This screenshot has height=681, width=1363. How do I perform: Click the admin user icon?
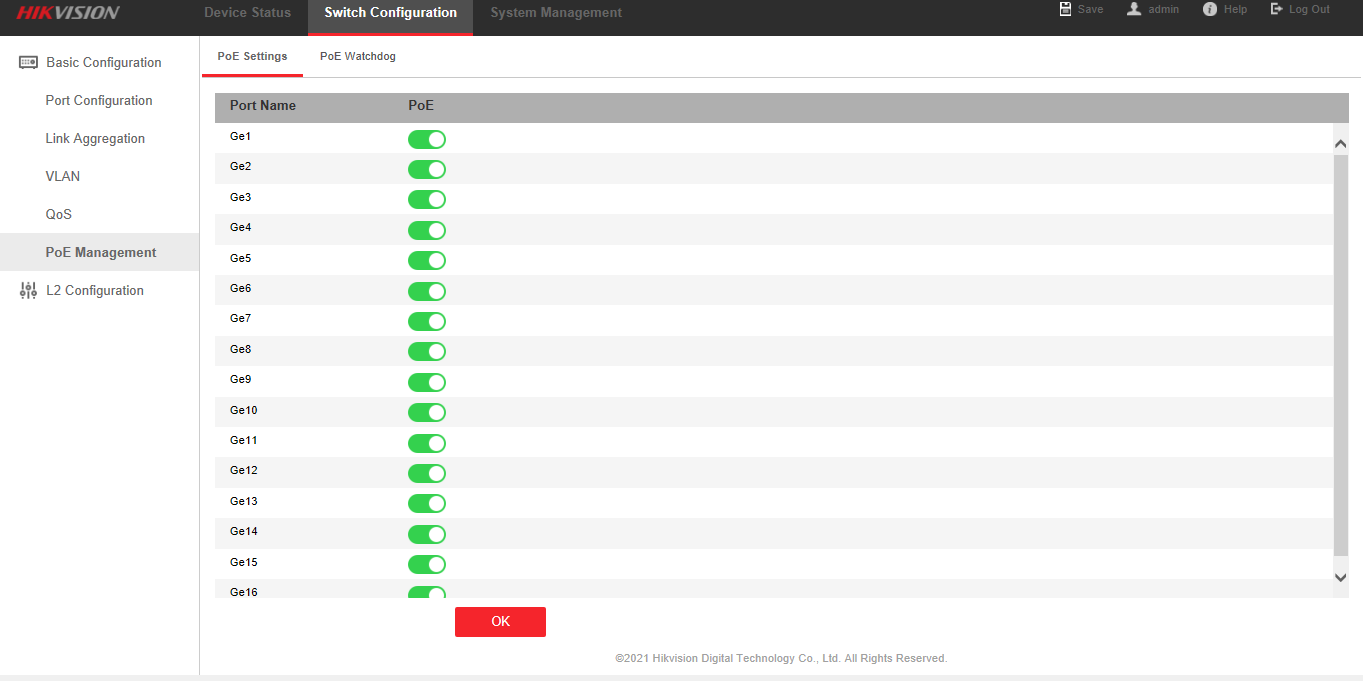(1134, 9)
